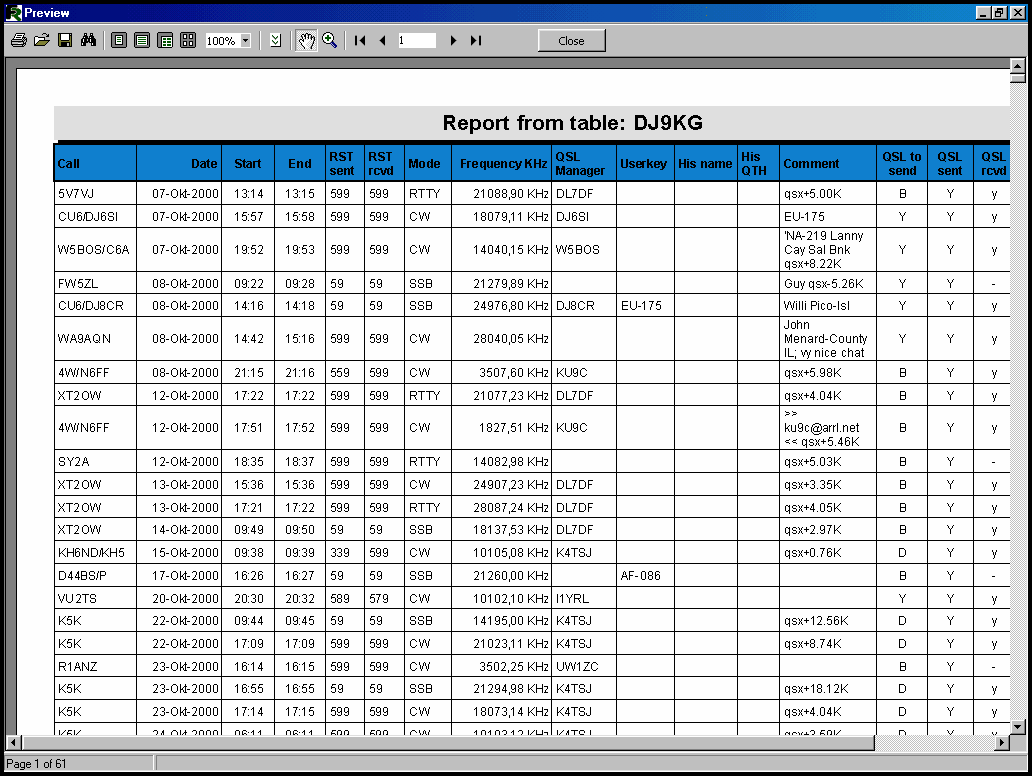Open a report file with folder icon

[x=41, y=41]
